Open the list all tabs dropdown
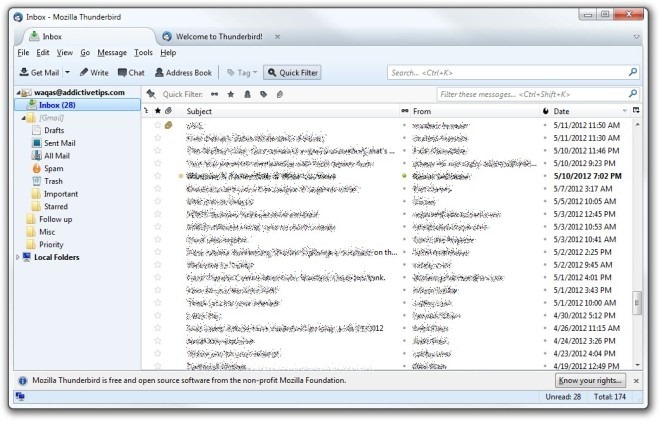 636,37
